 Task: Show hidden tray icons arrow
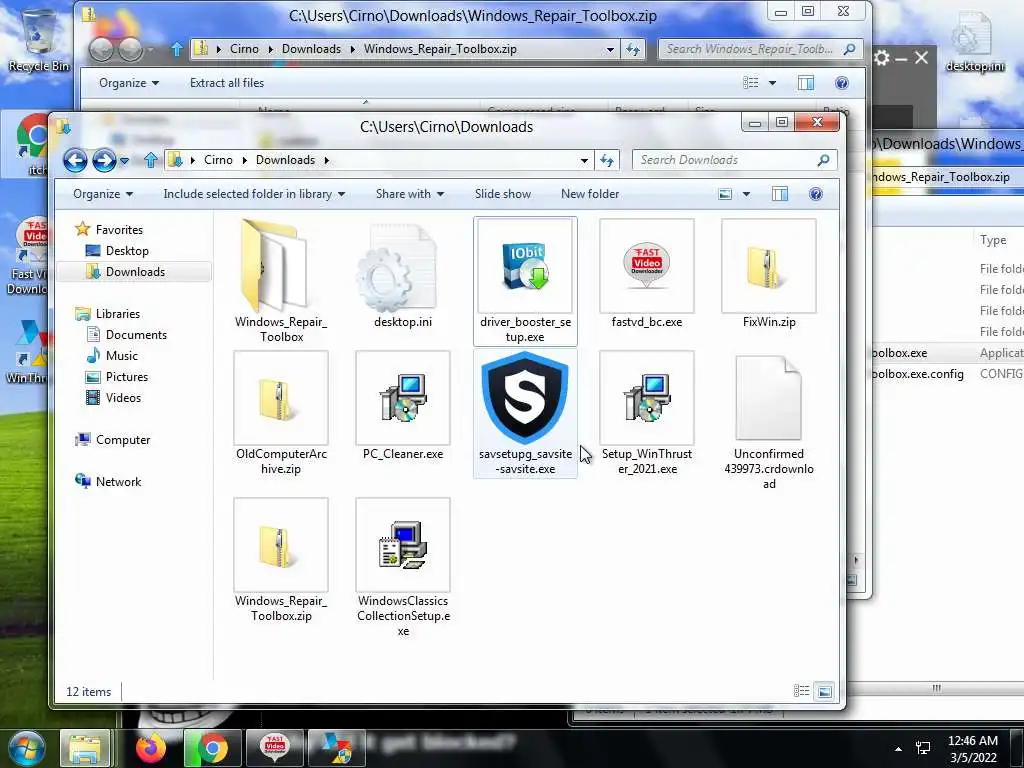[899, 749]
